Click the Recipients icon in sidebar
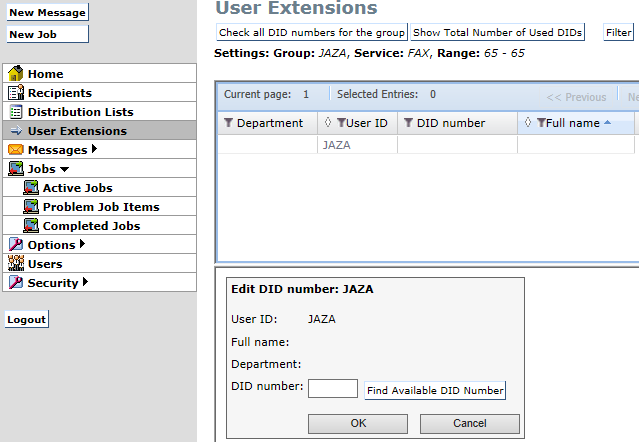The image size is (639, 442). 15,93
